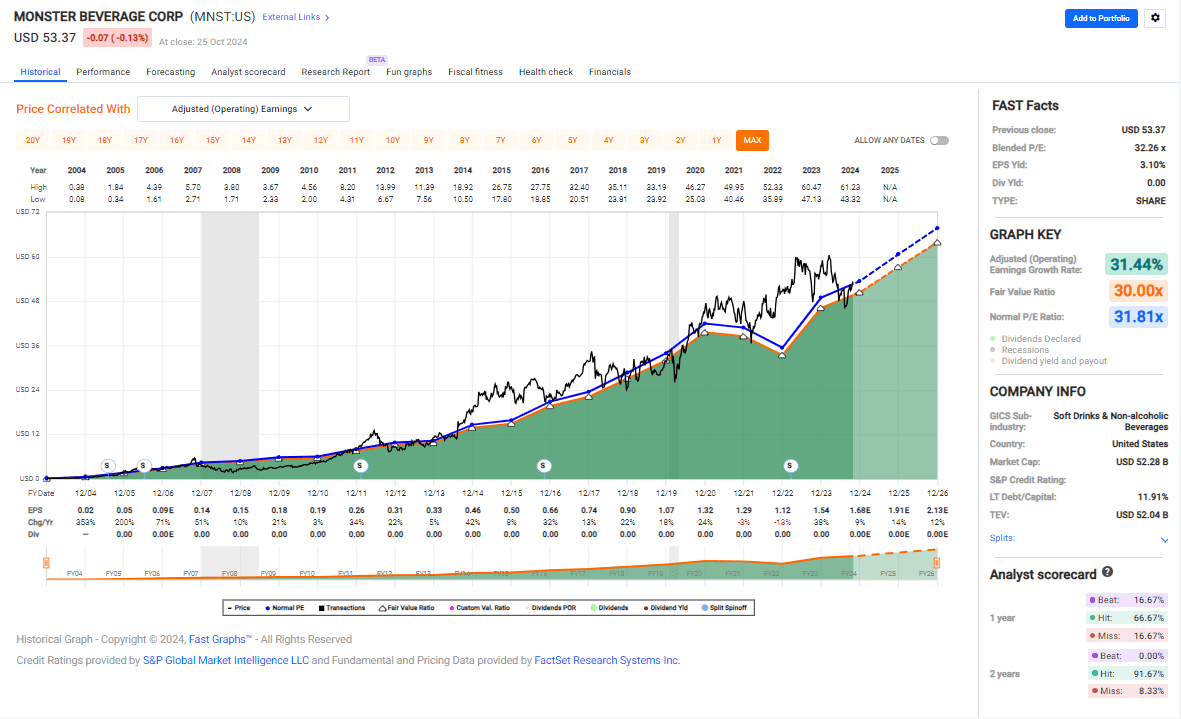Screen dimensions: 1181x719
Task: Click the Add to Portfolio button
Action: tap(1101, 18)
